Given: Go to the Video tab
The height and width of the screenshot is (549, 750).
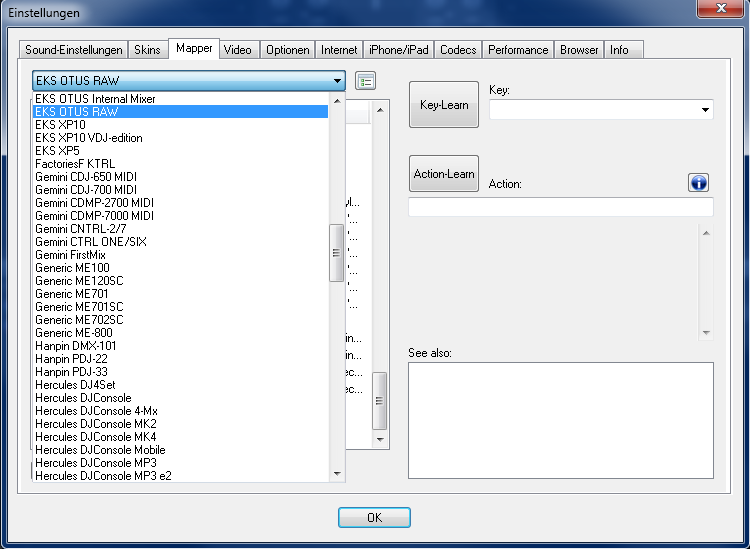Looking at the screenshot, I should tap(238, 50).
